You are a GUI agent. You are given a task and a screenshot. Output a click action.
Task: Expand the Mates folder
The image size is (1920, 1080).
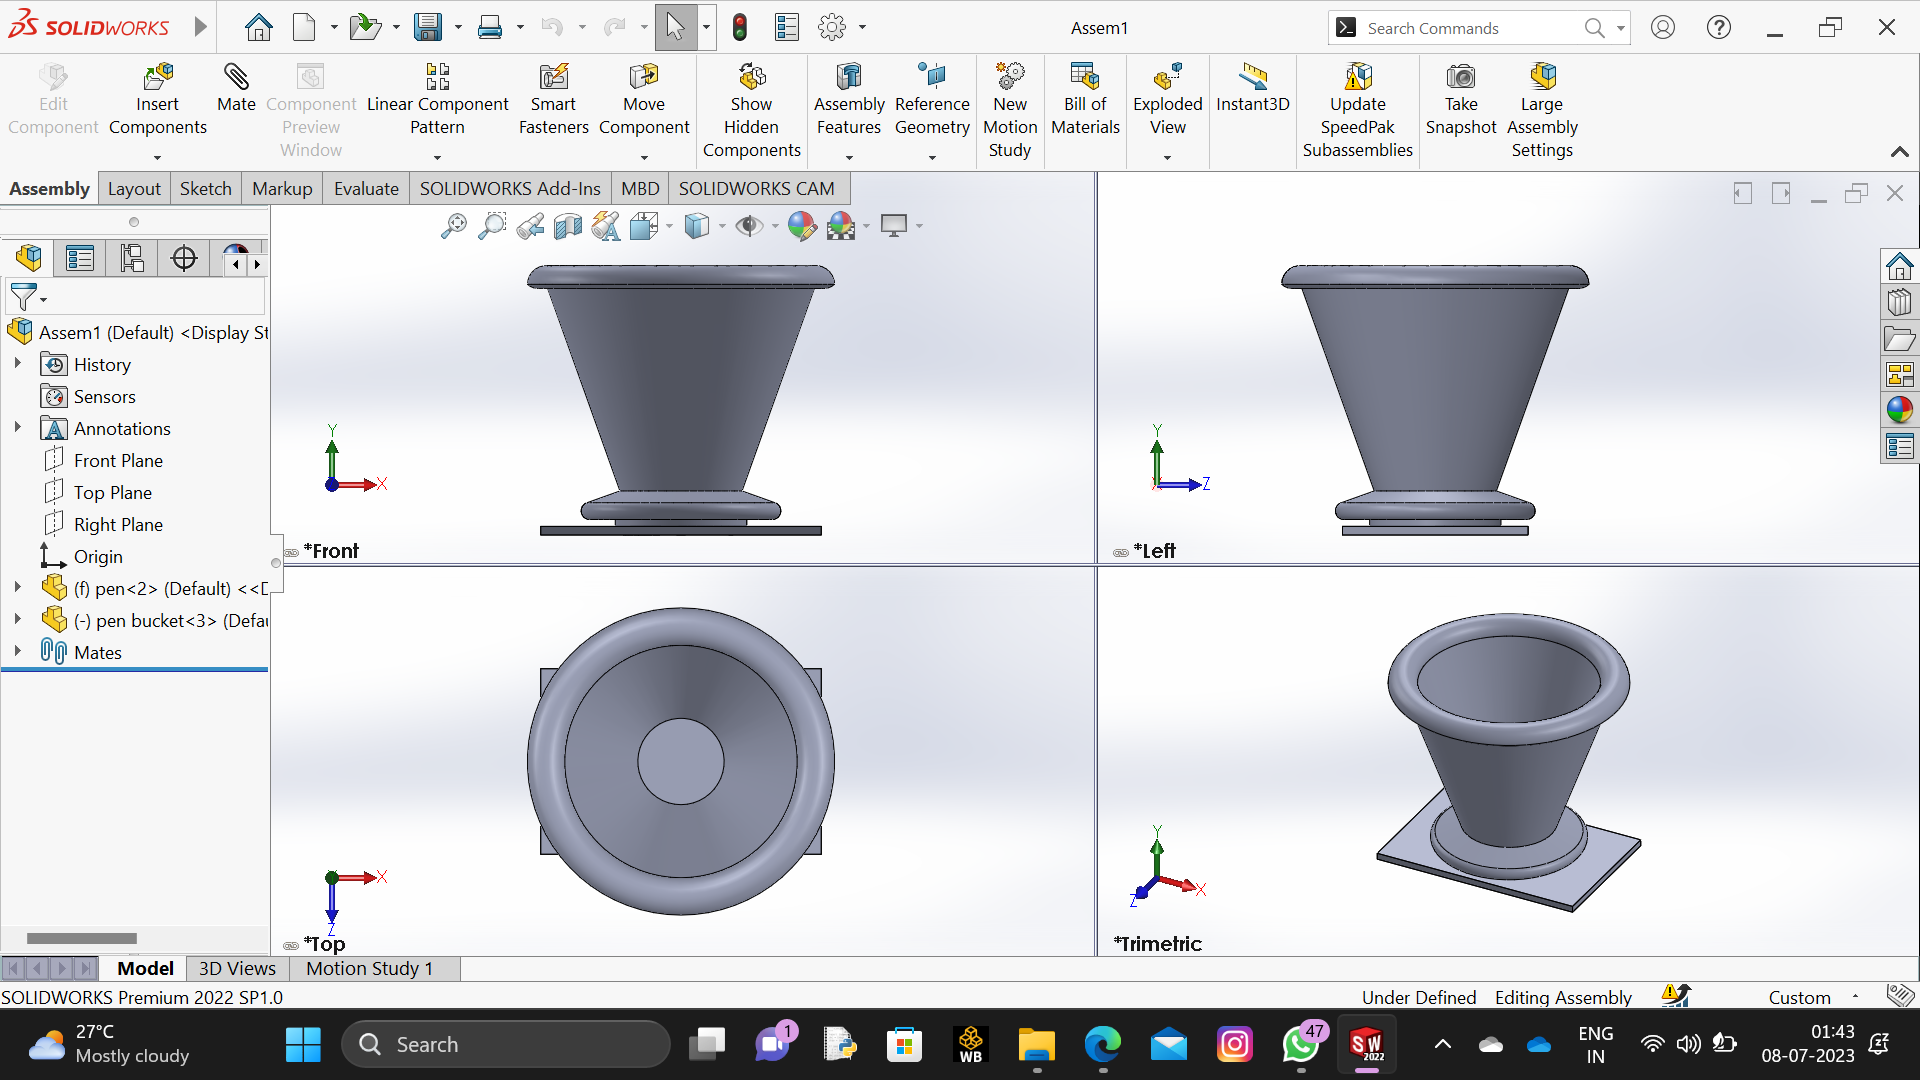click(x=17, y=651)
